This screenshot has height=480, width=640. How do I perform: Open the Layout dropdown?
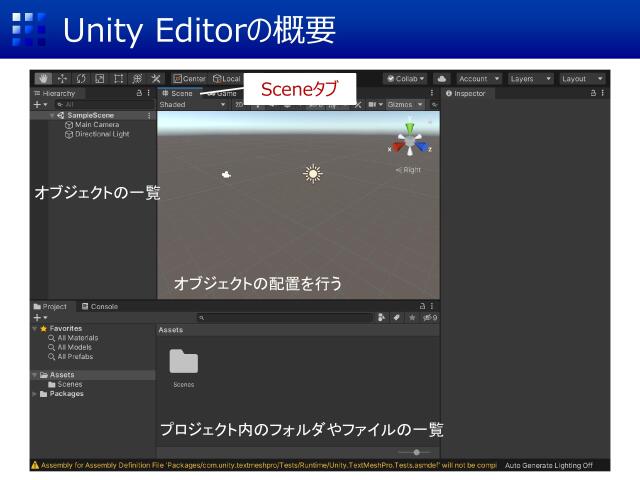582,78
